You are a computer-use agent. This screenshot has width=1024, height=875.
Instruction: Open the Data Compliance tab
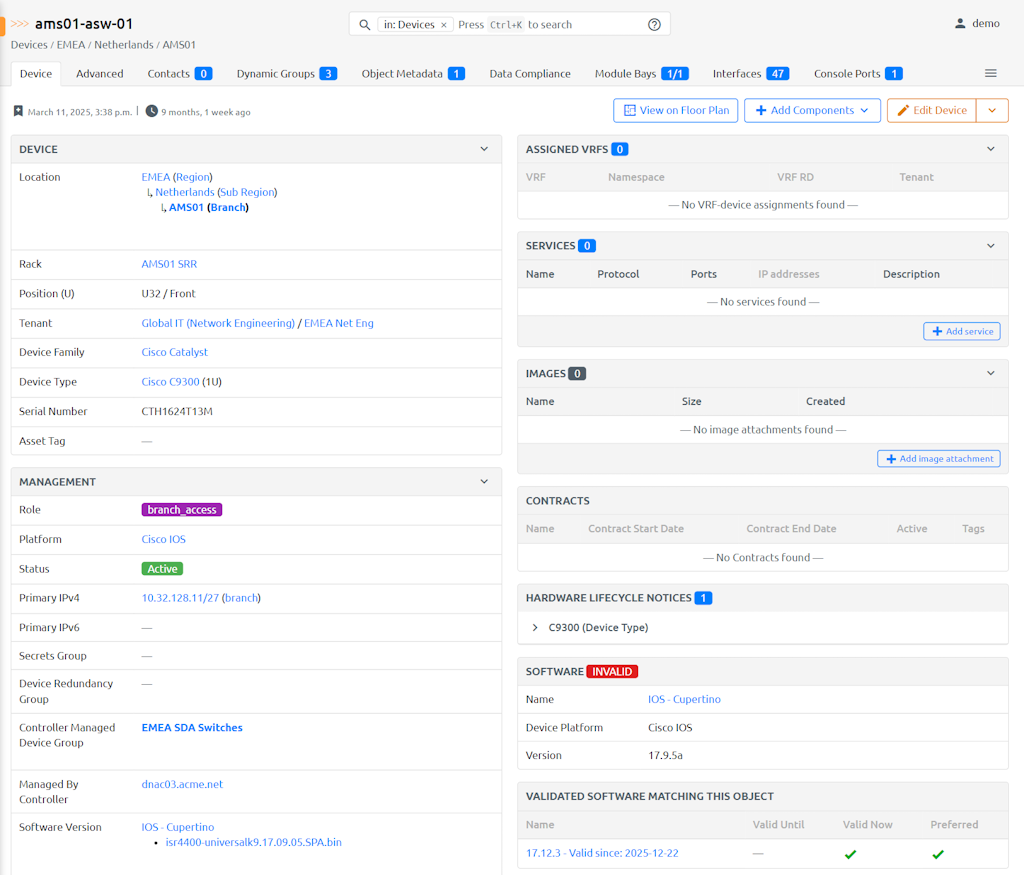point(529,74)
